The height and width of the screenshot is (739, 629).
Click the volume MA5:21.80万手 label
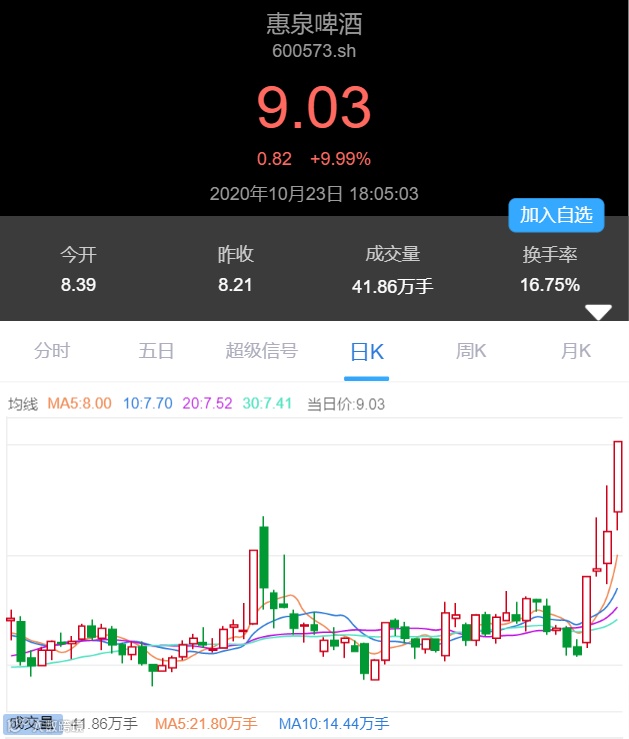click(x=206, y=723)
